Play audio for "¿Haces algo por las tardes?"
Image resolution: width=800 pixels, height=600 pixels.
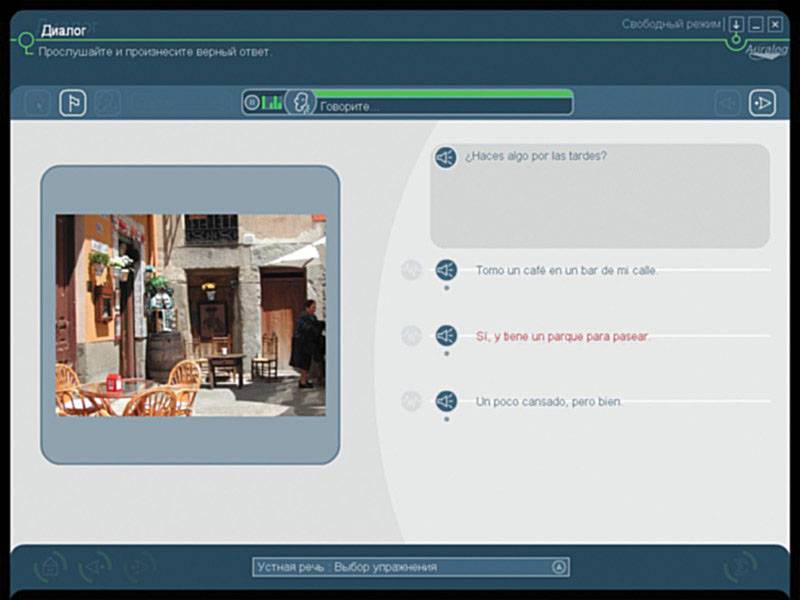[x=445, y=157]
